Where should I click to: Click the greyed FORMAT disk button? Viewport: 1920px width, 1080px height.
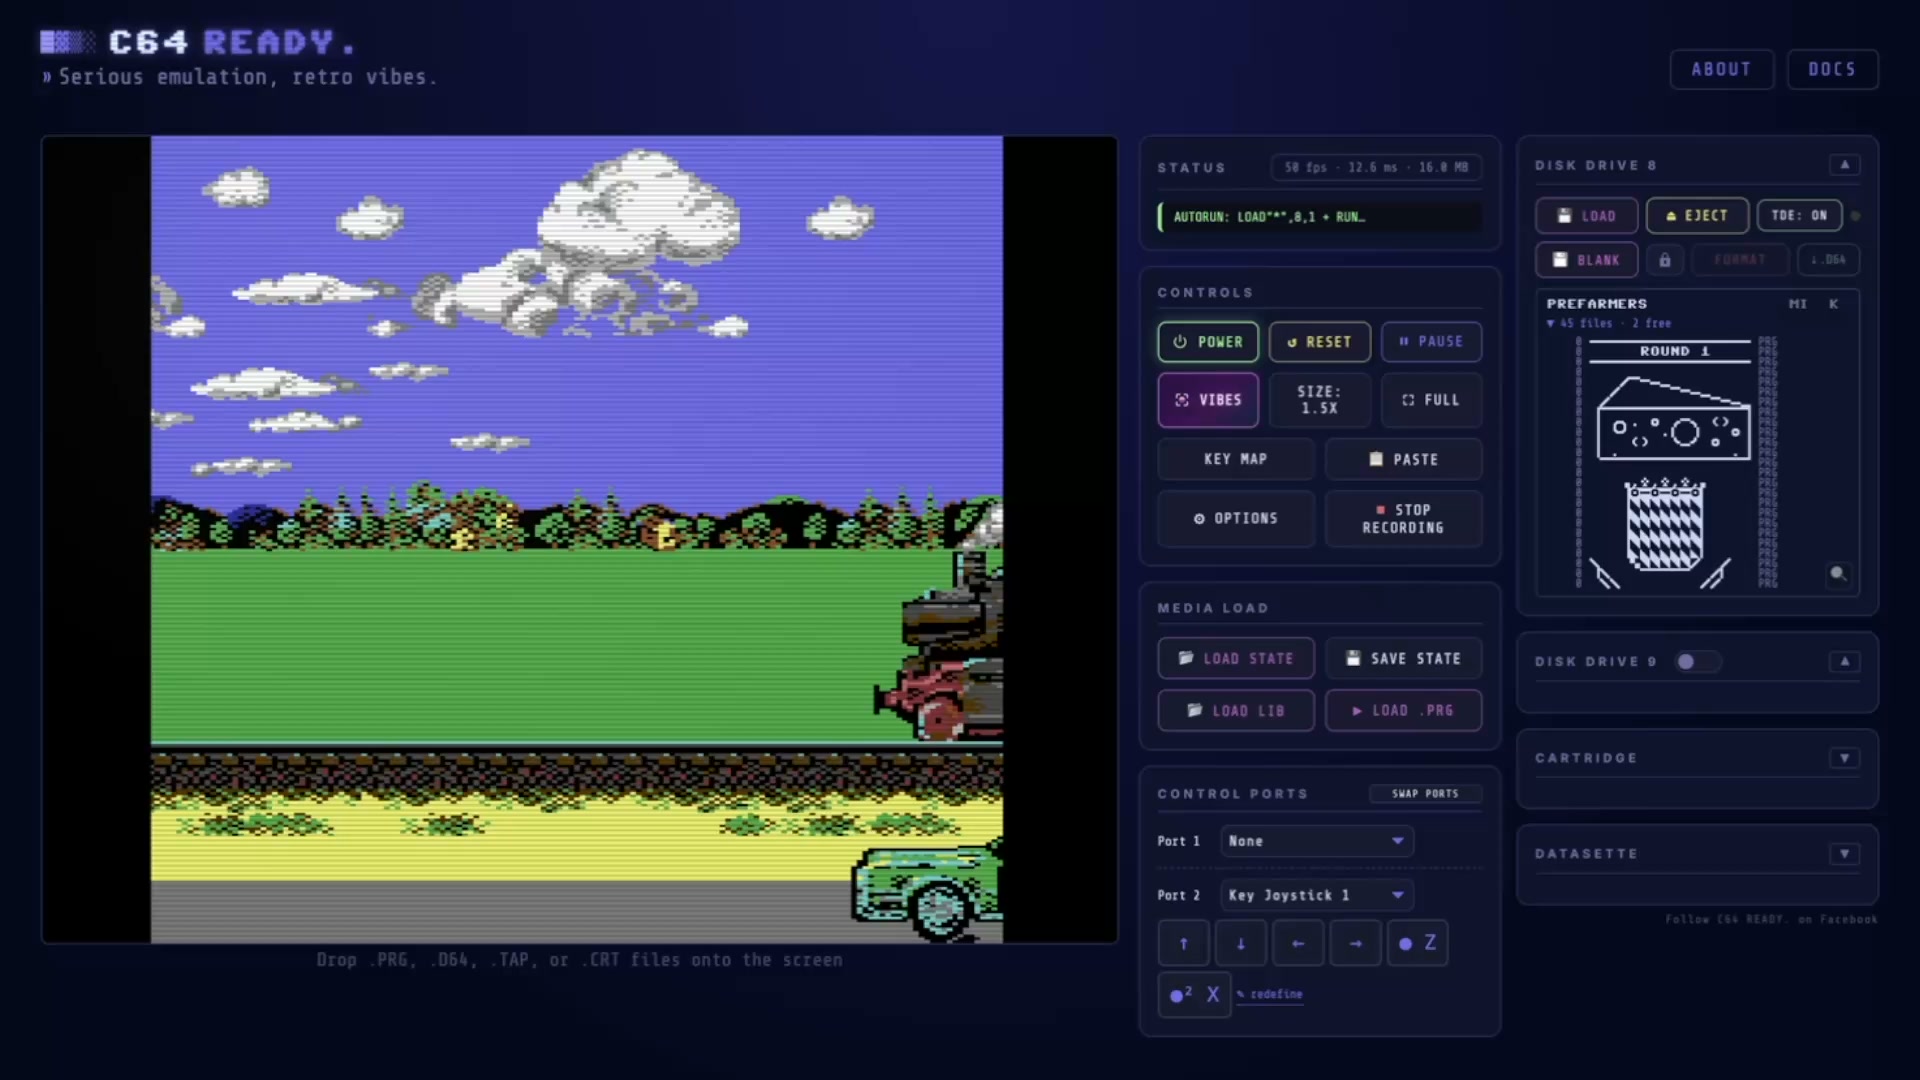click(1739, 260)
